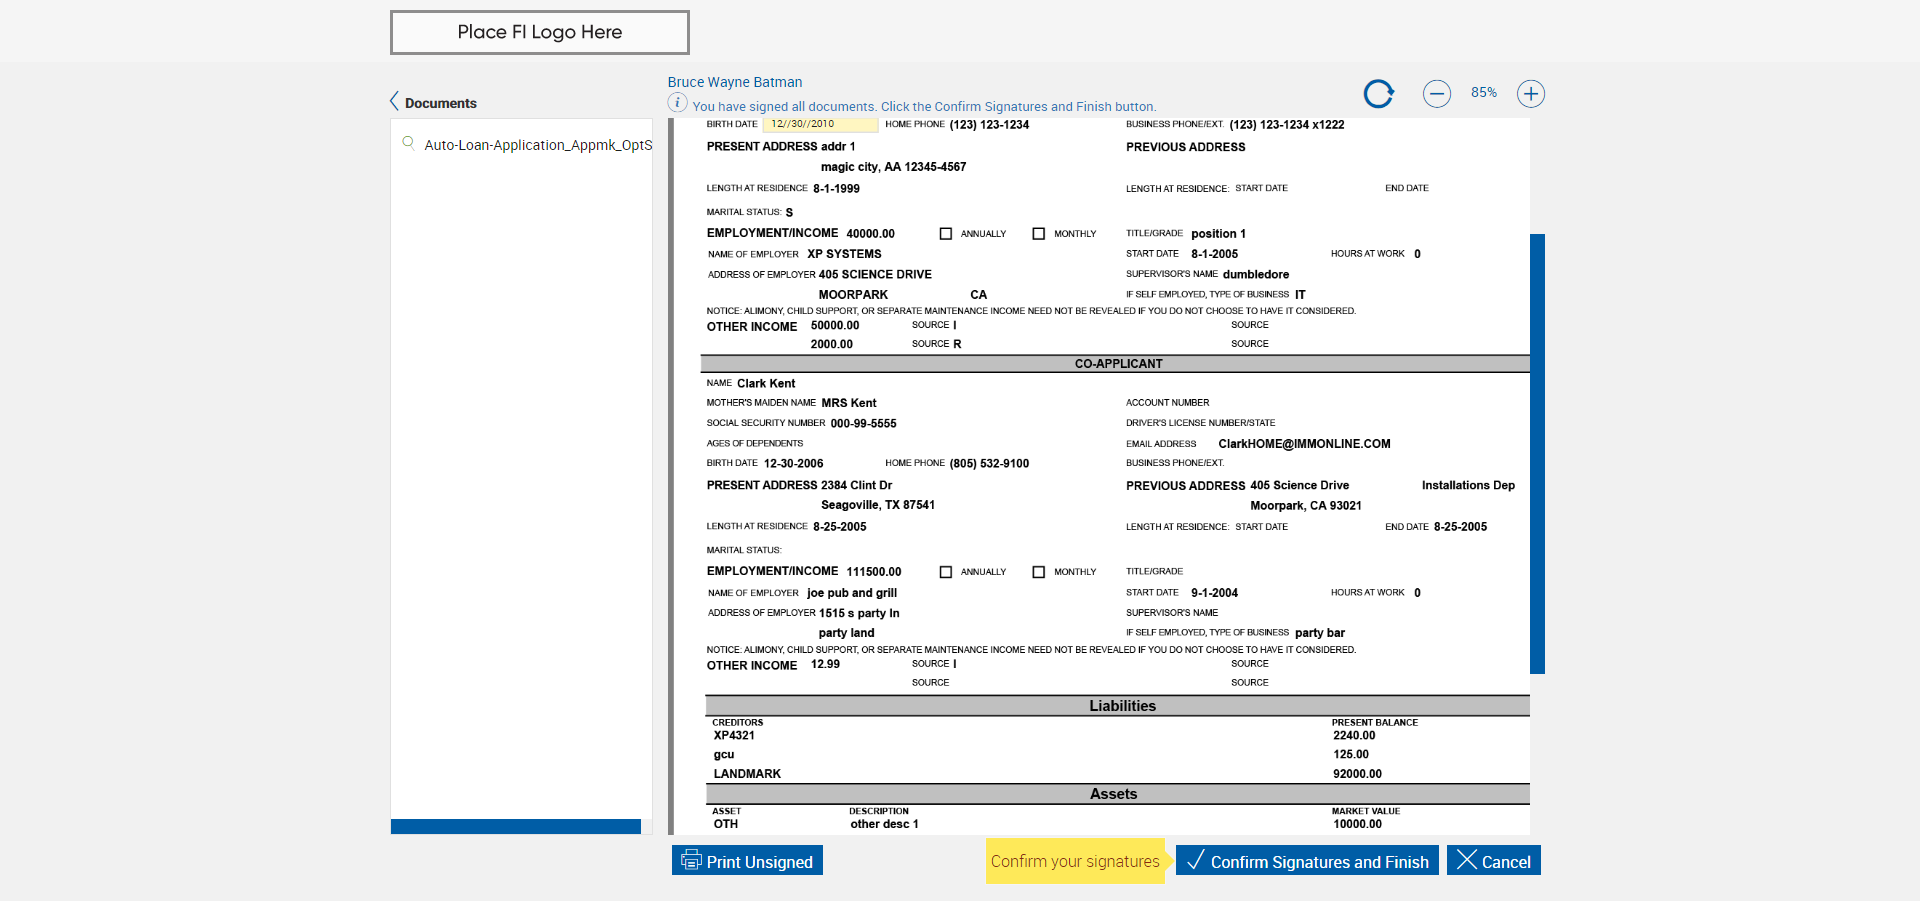Zoom out with the minus icon
This screenshot has height=901, width=1920.
(x=1436, y=94)
